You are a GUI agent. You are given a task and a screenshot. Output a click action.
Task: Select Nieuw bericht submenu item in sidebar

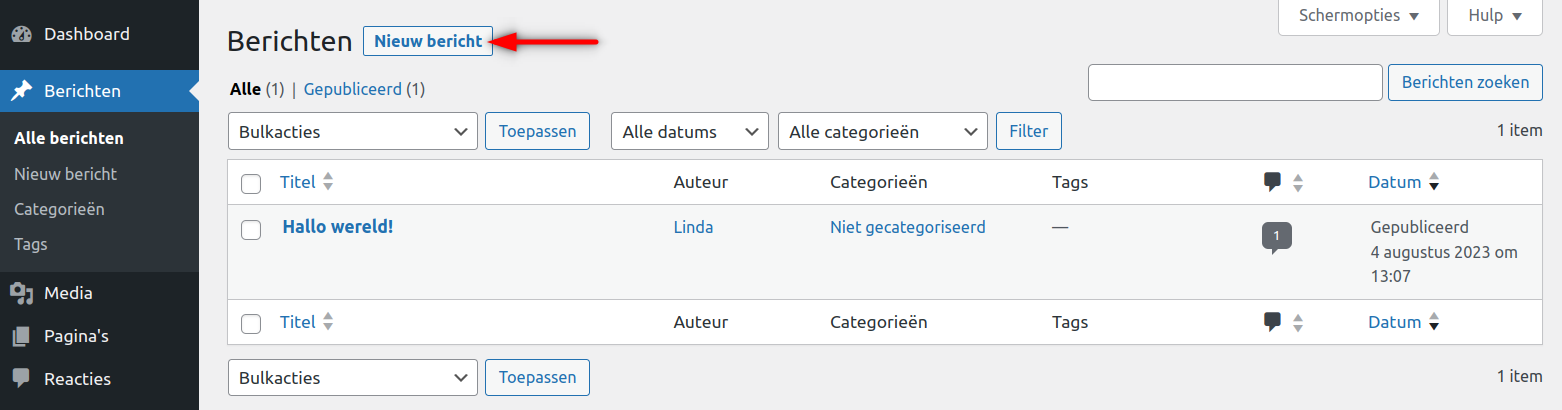coord(66,174)
